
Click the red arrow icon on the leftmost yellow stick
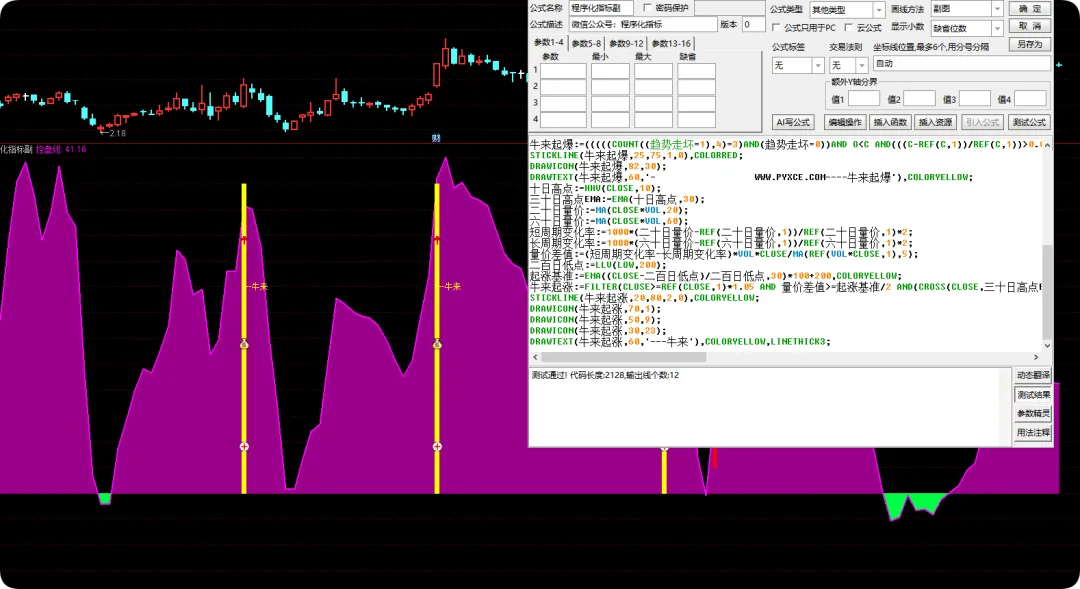(x=244, y=239)
